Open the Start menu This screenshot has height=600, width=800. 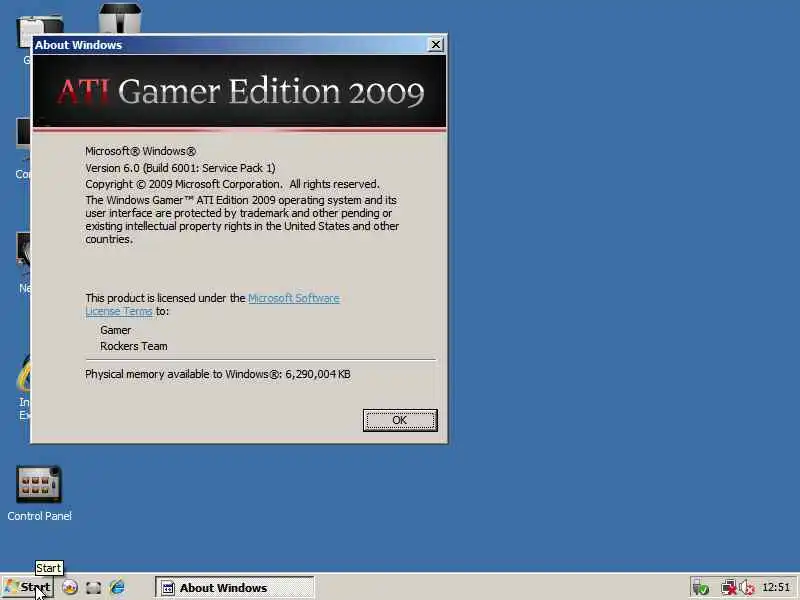coord(28,587)
